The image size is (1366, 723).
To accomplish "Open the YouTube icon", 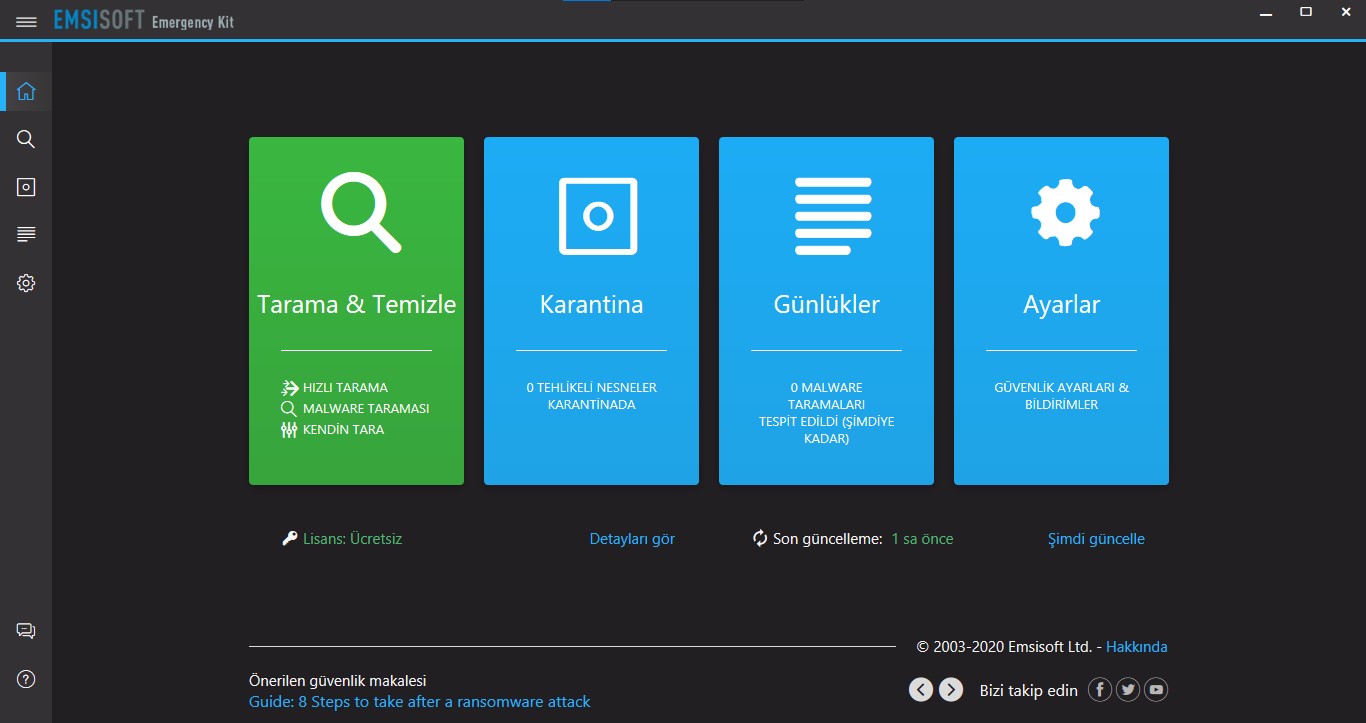I will click(1156, 689).
